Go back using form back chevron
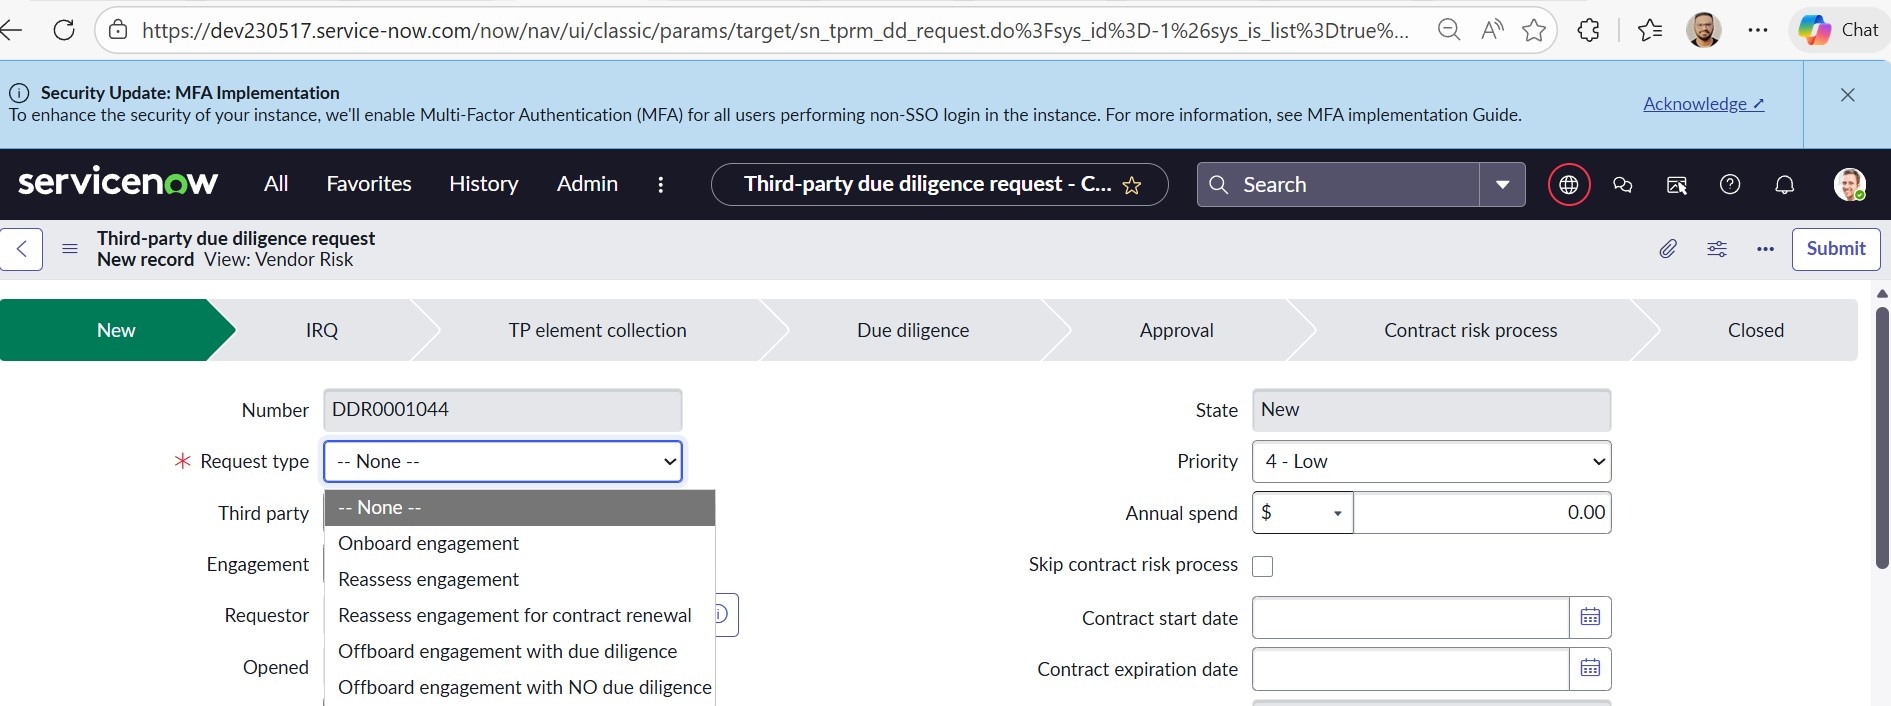Screen dimensions: 1891x706 (21, 249)
